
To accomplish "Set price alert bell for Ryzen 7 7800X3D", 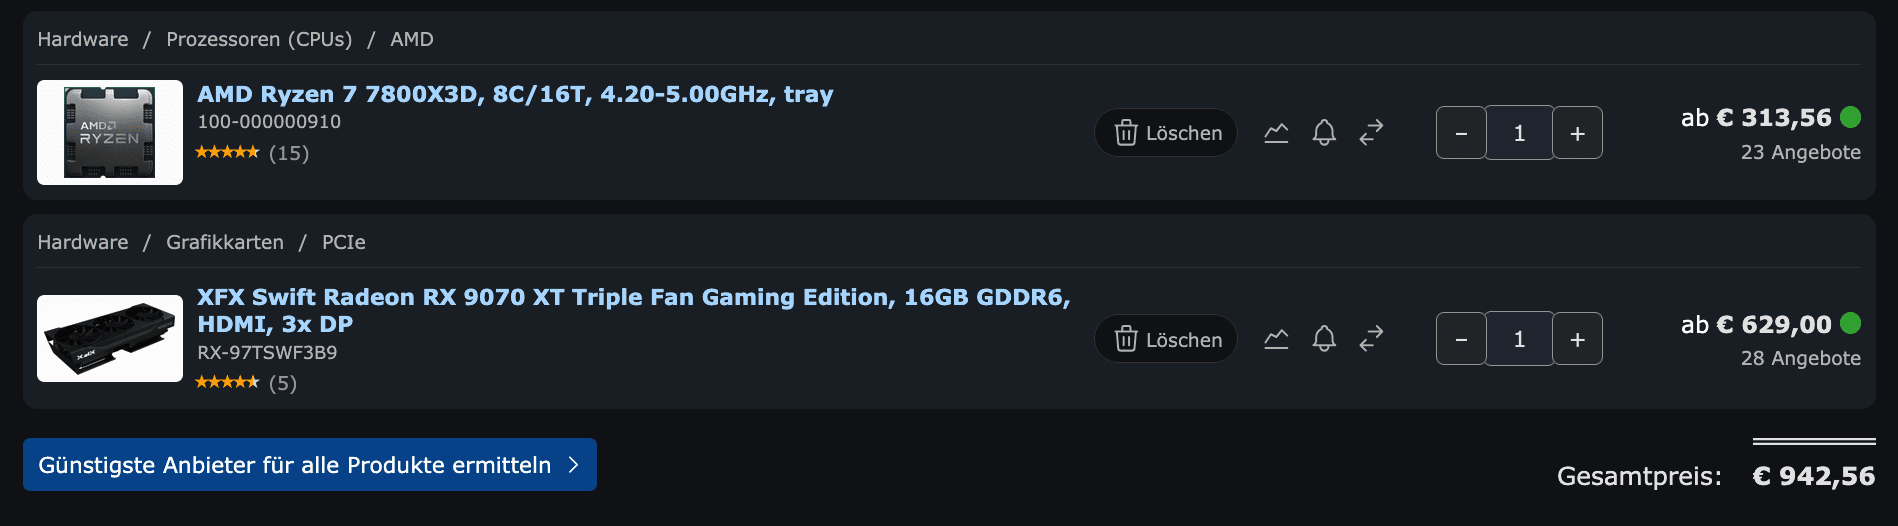I will tap(1324, 133).
